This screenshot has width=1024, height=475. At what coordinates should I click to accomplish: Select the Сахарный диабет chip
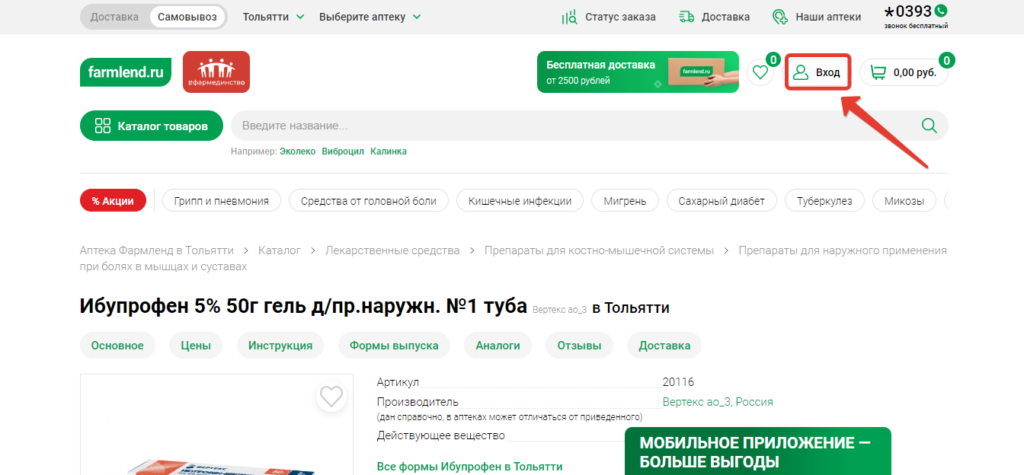[x=722, y=201]
